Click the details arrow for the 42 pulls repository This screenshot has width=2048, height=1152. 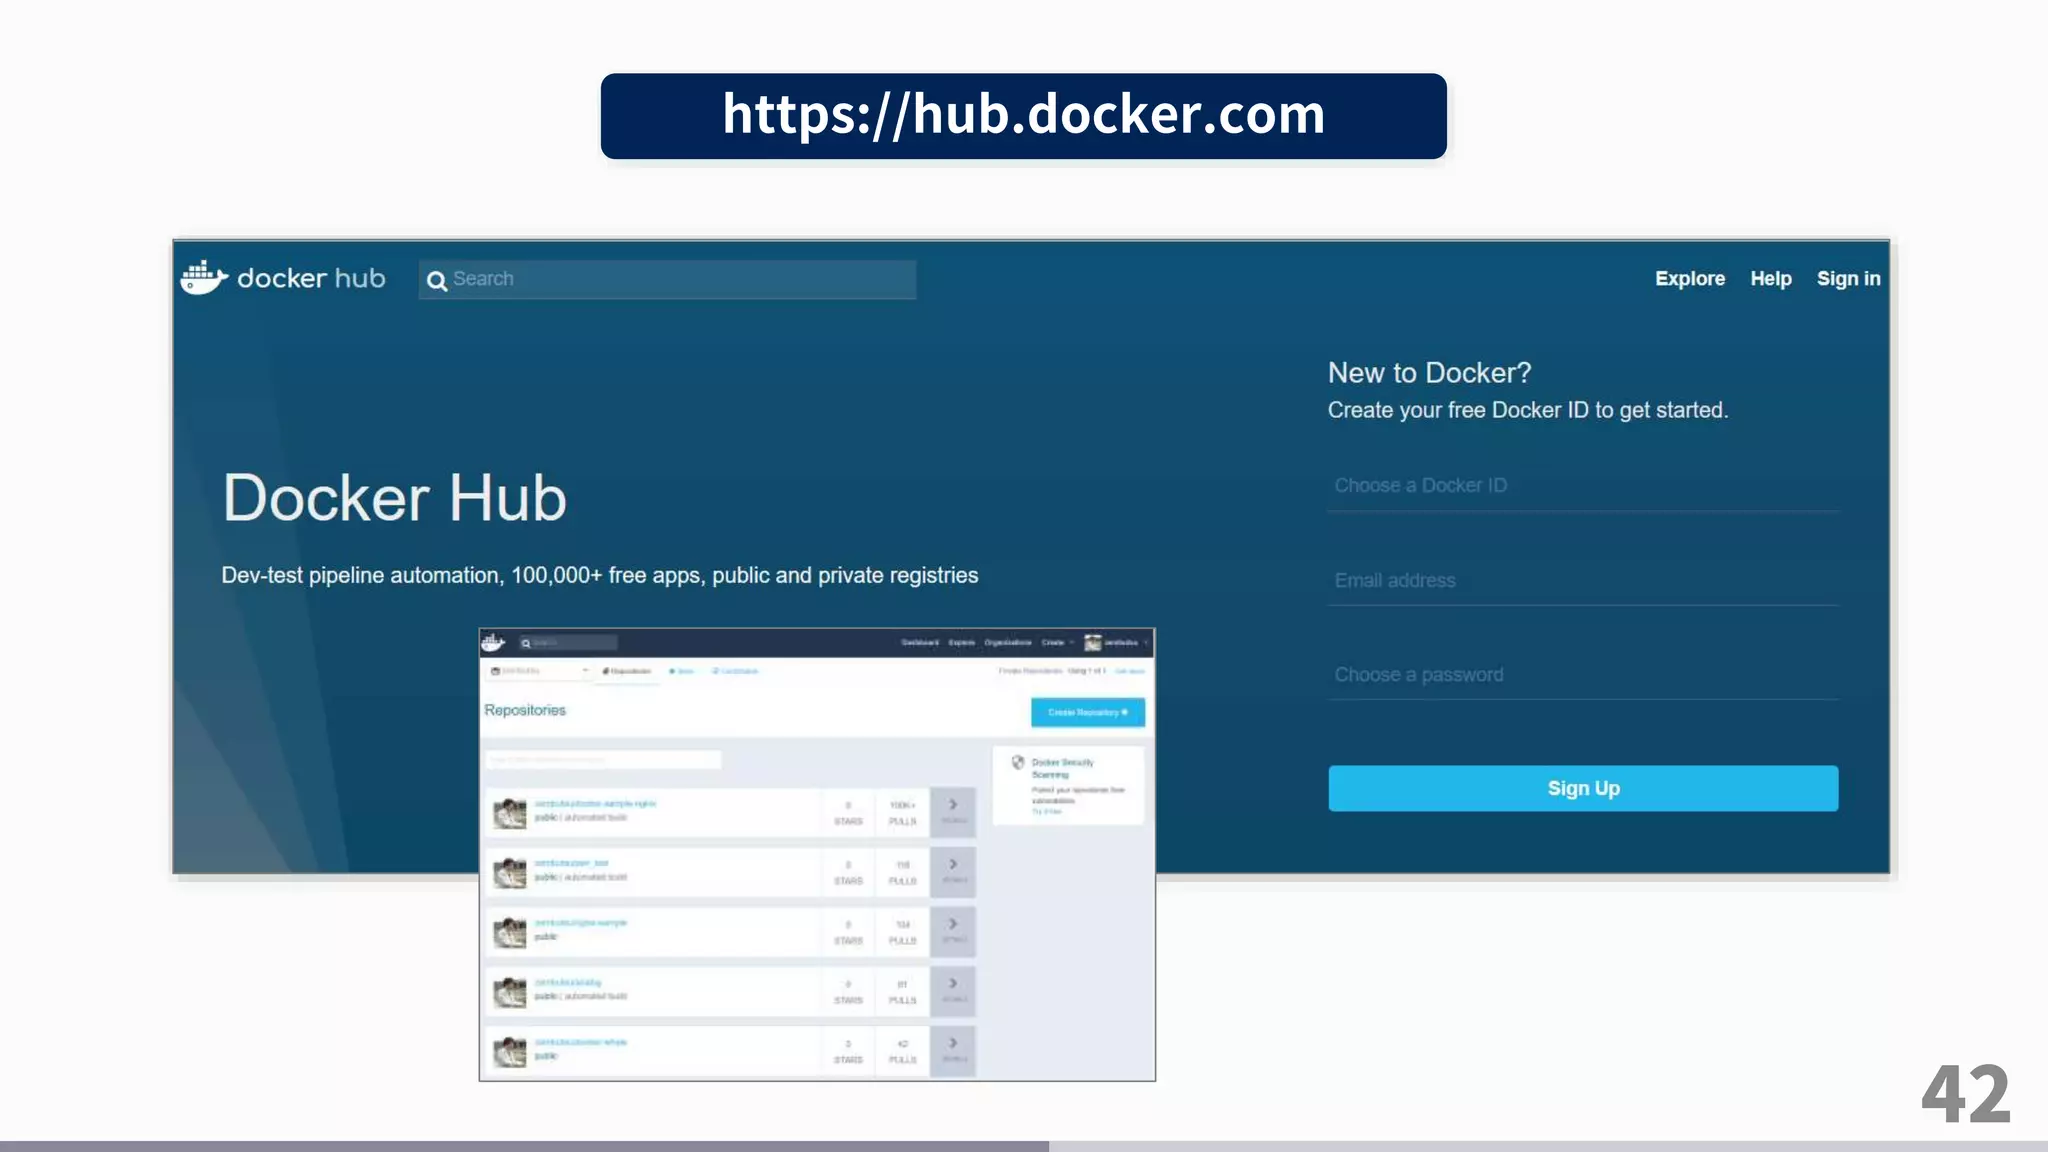[x=953, y=1050]
